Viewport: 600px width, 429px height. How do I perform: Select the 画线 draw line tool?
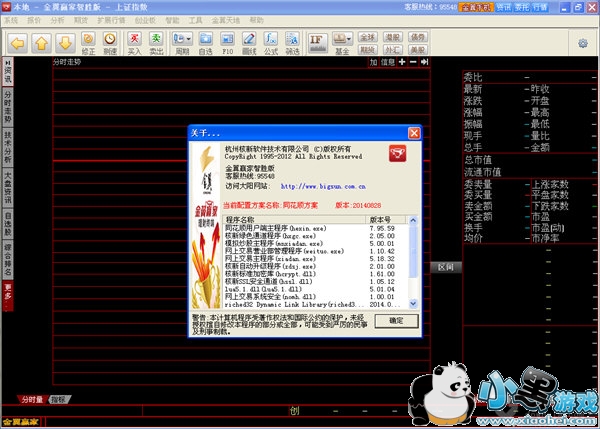(249, 43)
